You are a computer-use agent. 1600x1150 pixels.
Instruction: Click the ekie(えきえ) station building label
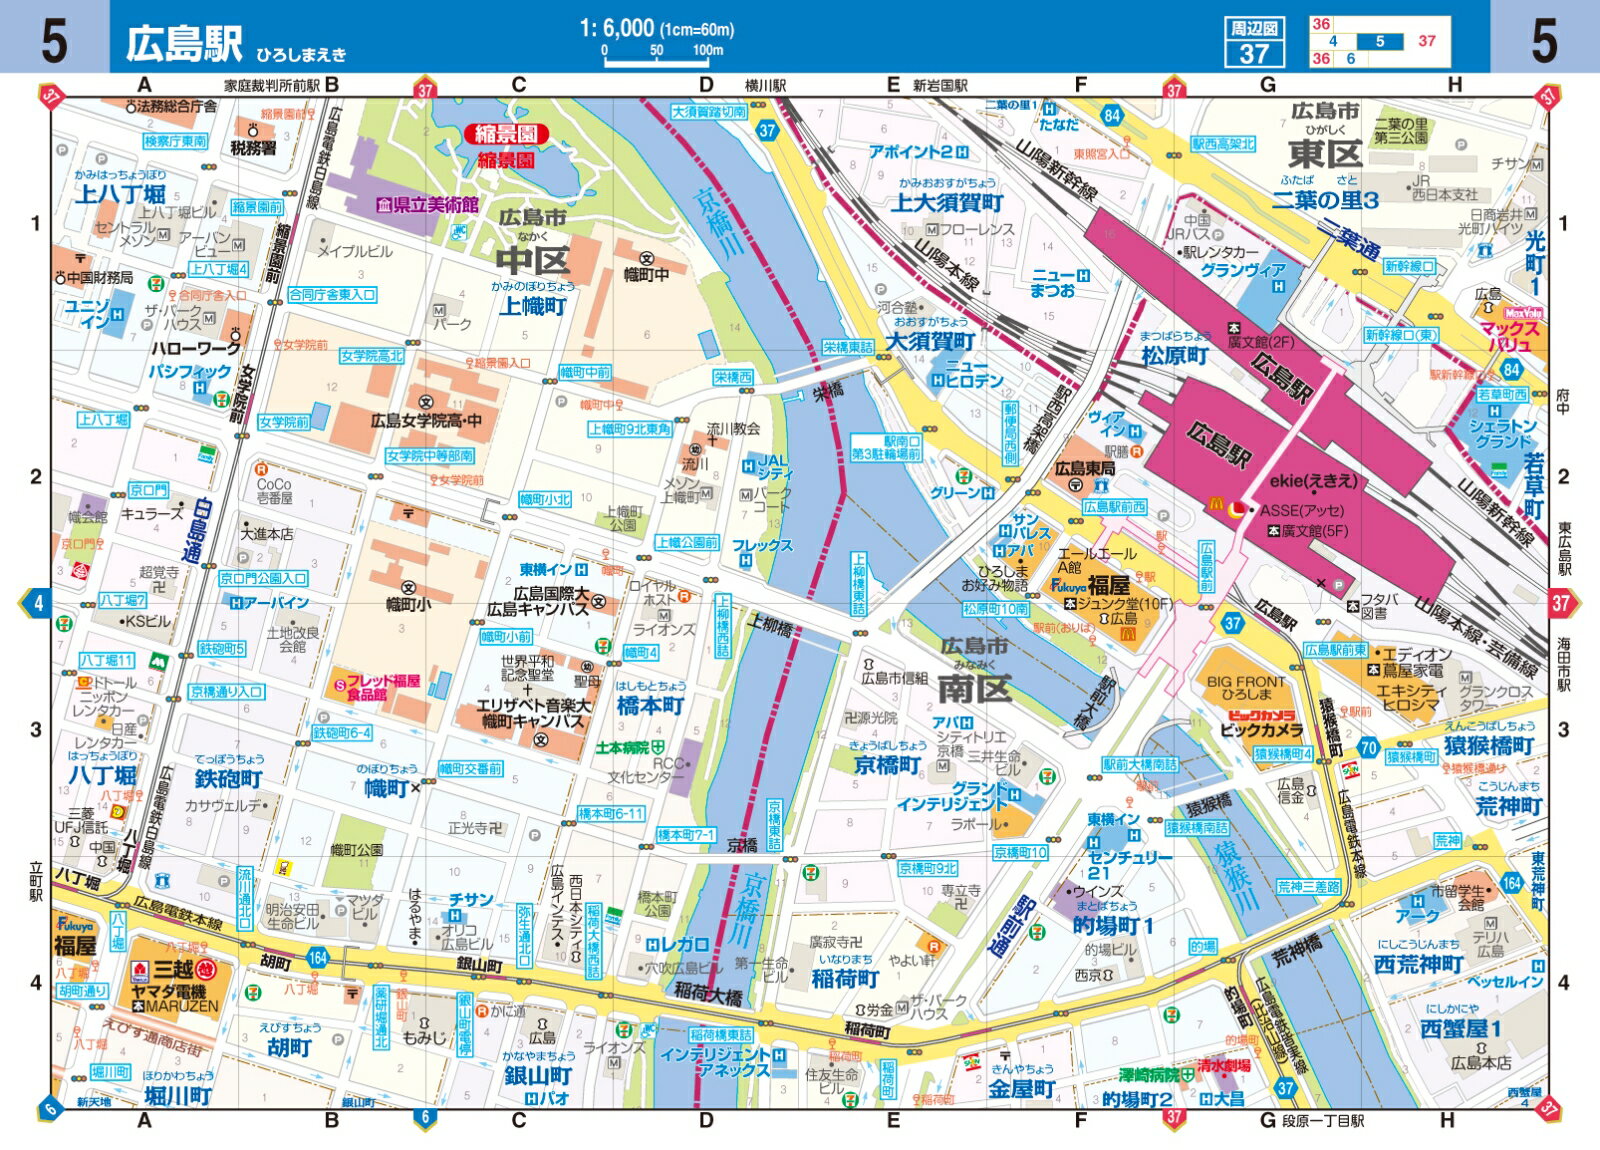pyautogui.click(x=1314, y=480)
